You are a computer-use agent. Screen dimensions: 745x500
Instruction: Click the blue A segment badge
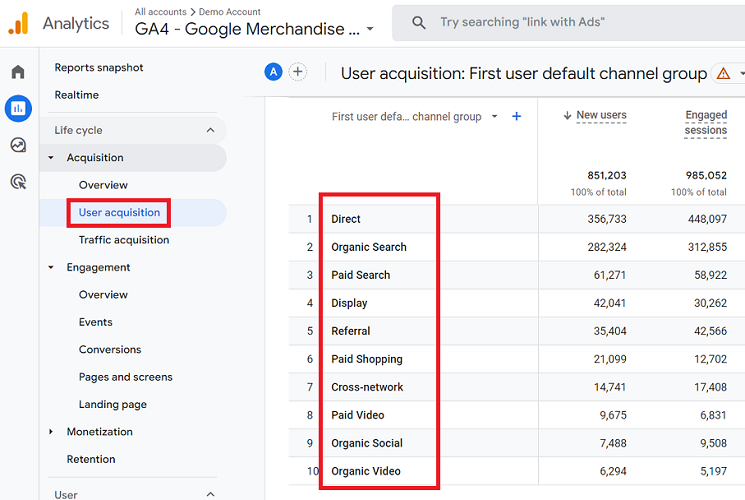tap(273, 72)
